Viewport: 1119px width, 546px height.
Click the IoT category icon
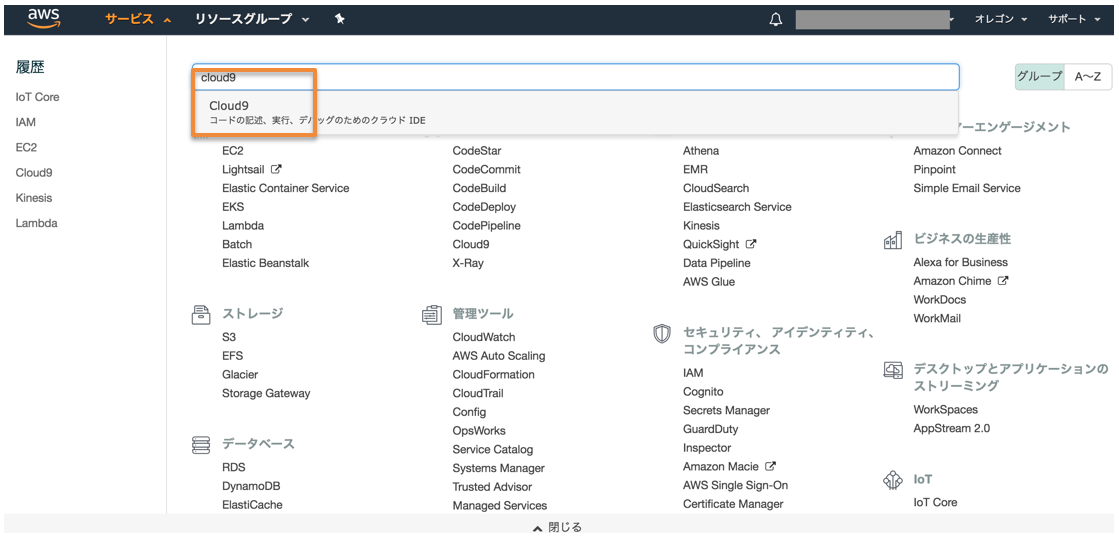[x=893, y=481]
